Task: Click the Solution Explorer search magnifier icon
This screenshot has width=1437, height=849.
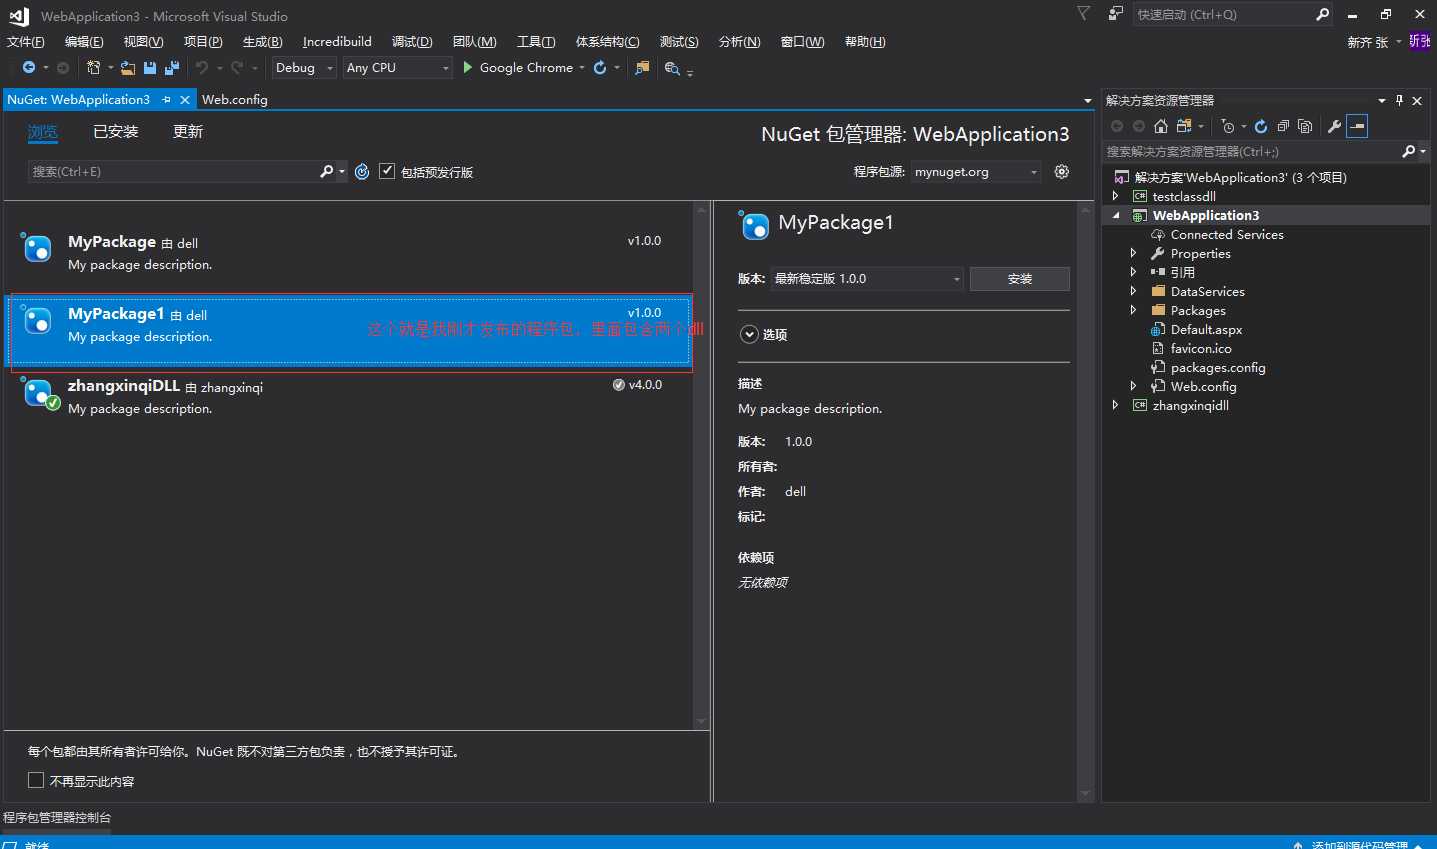Action: point(1408,152)
